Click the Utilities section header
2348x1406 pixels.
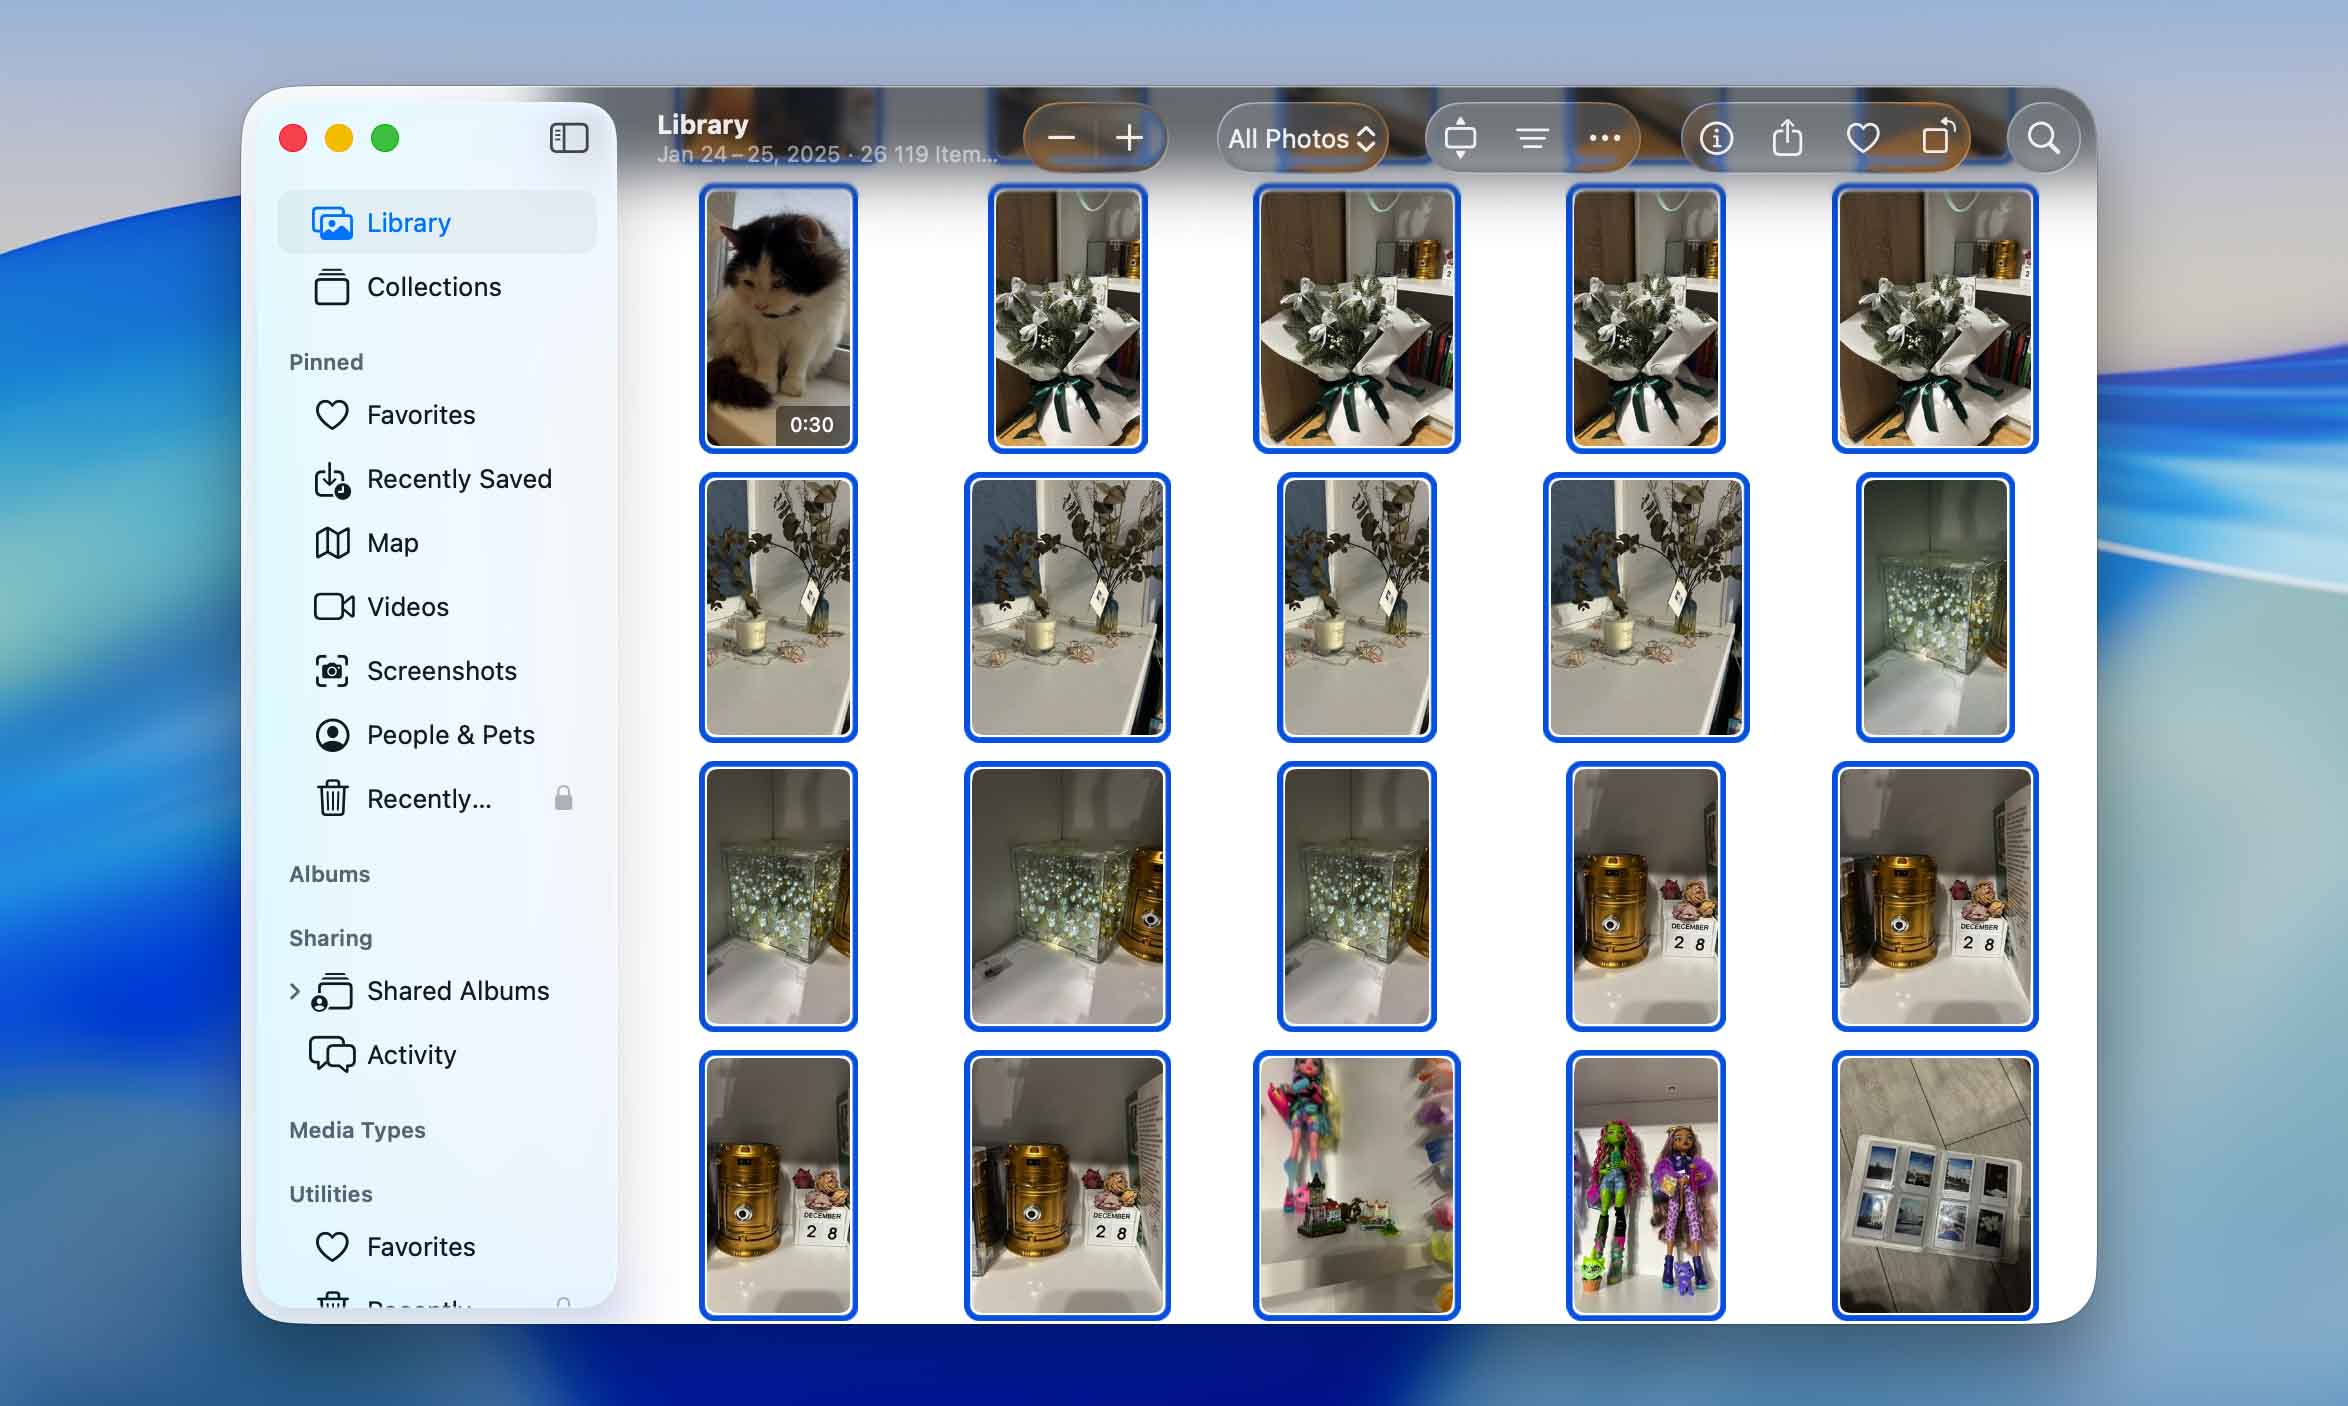tap(330, 1194)
